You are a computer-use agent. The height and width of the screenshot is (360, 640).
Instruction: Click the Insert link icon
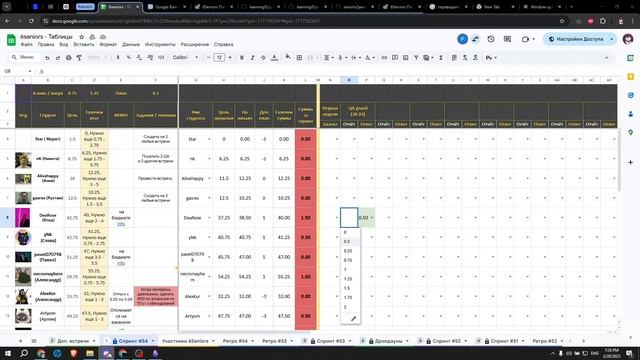(384, 58)
